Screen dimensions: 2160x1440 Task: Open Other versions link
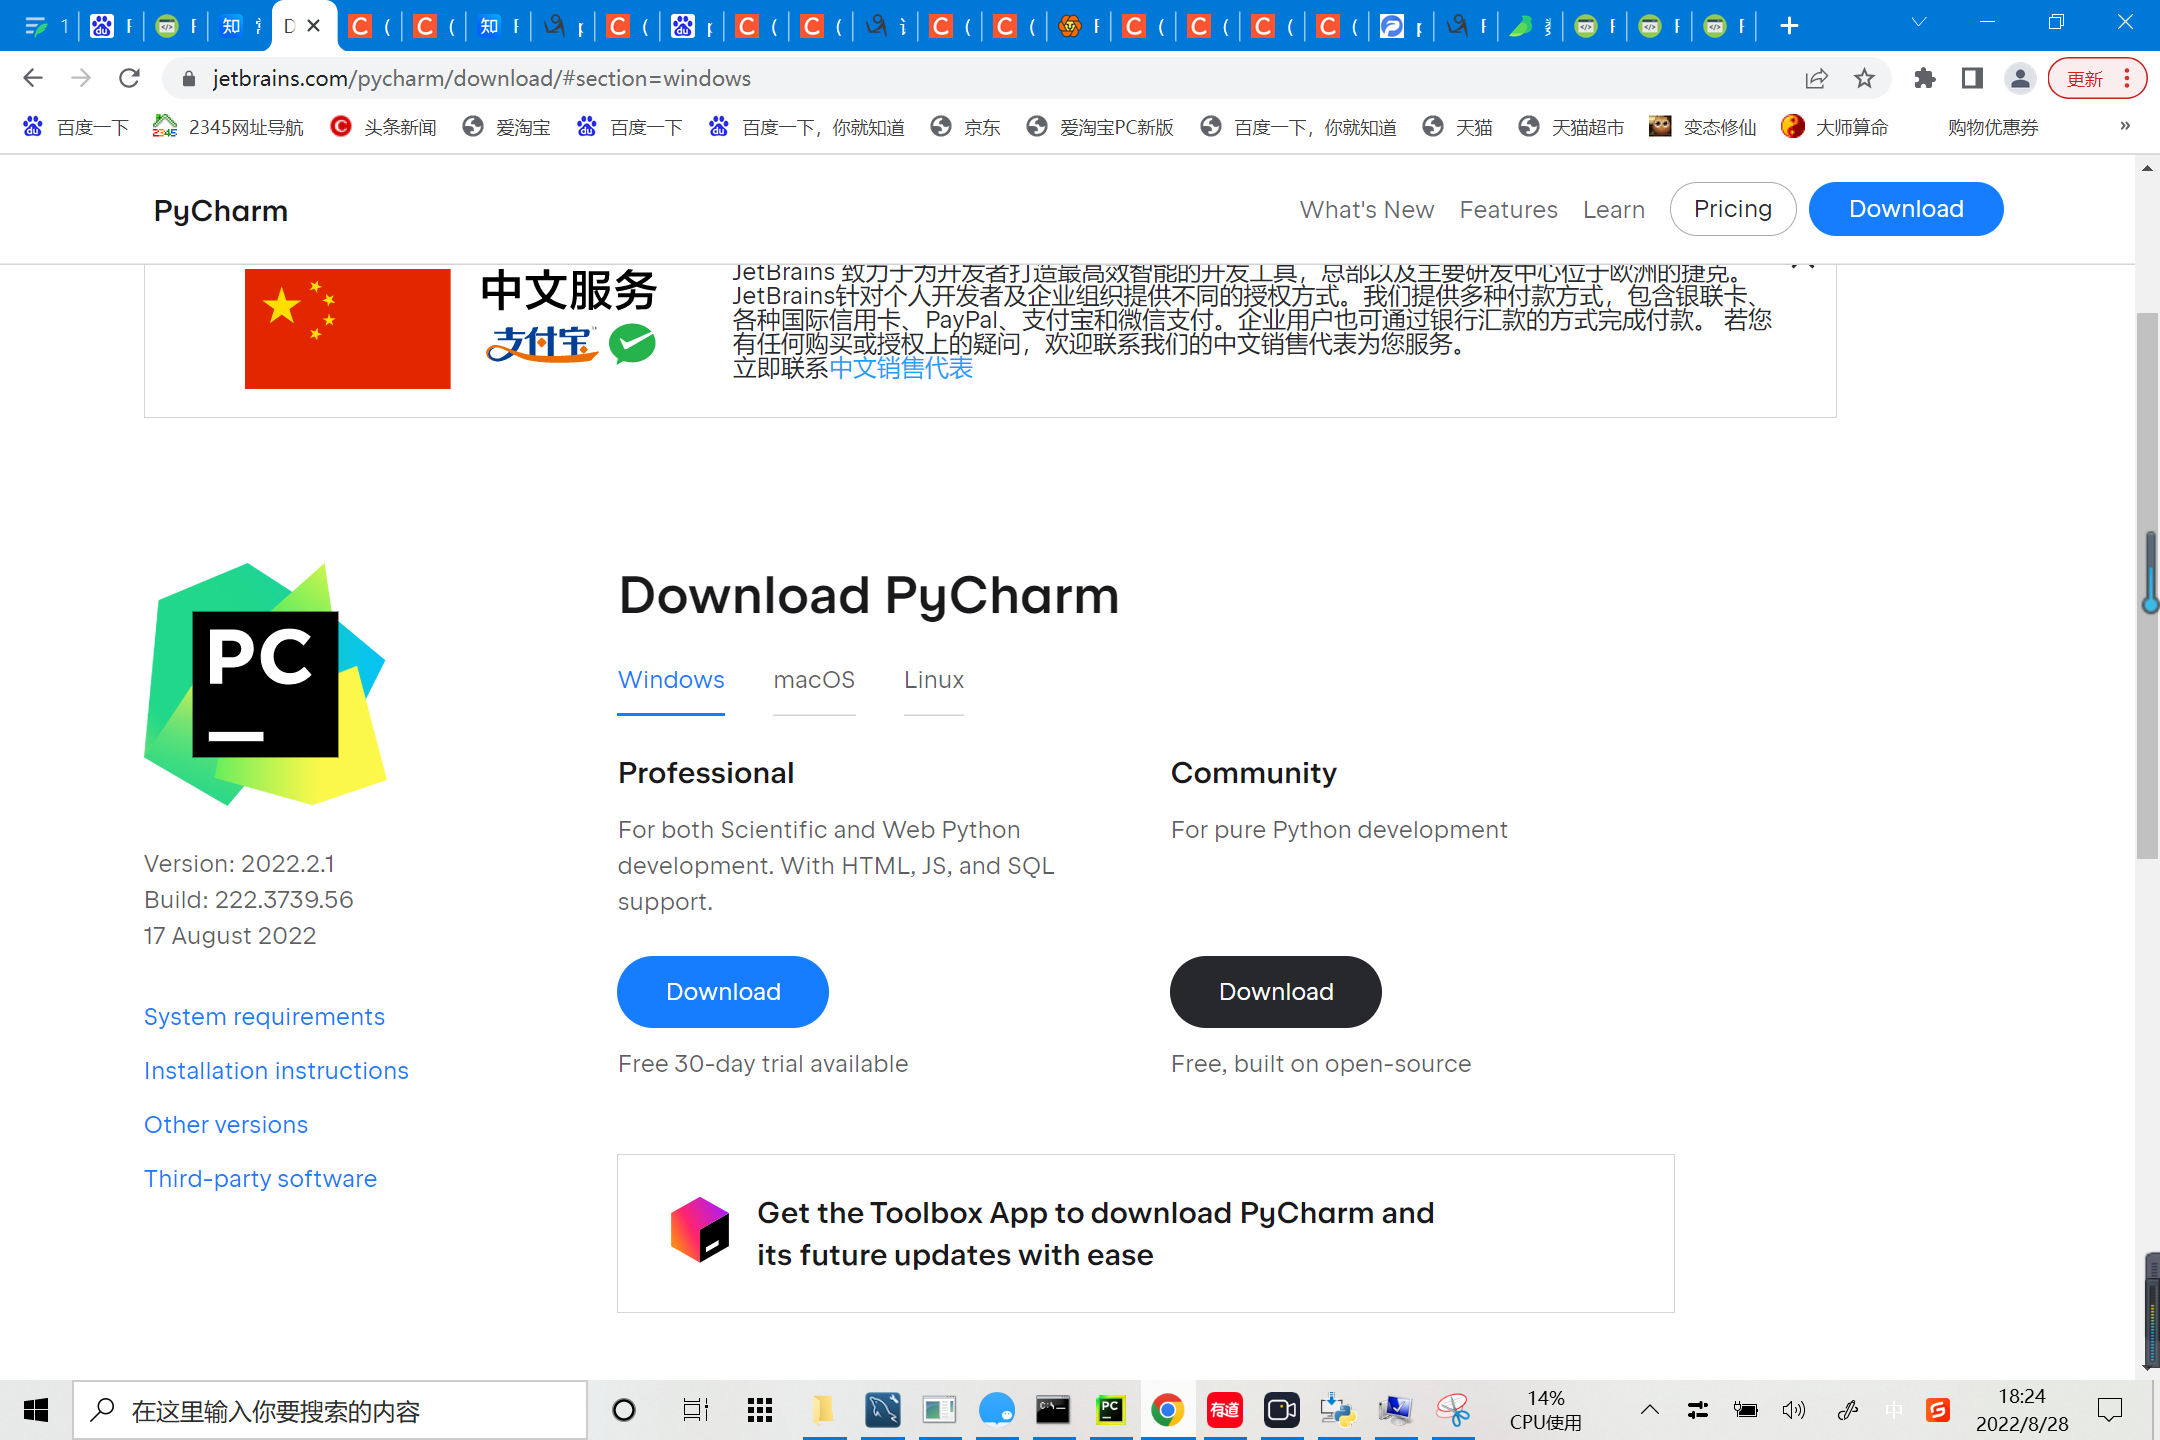tap(226, 1125)
